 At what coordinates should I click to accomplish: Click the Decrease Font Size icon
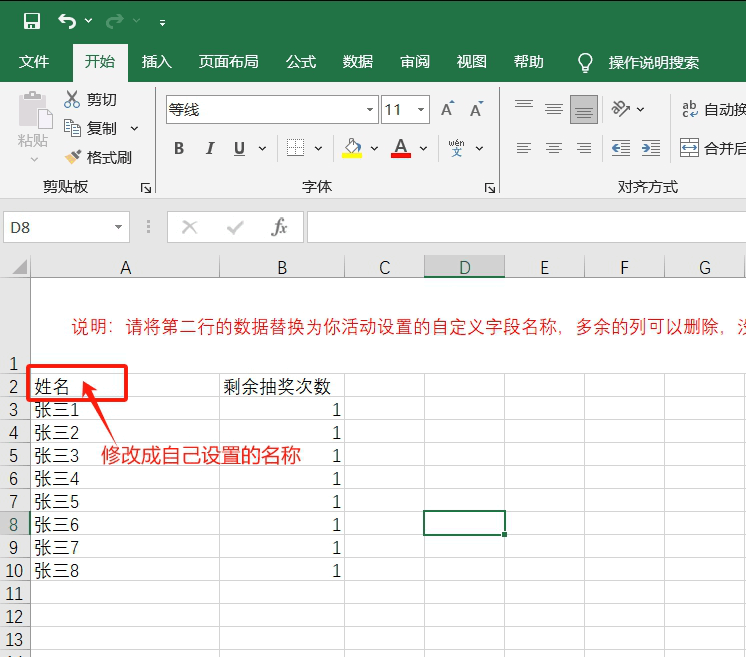click(476, 109)
